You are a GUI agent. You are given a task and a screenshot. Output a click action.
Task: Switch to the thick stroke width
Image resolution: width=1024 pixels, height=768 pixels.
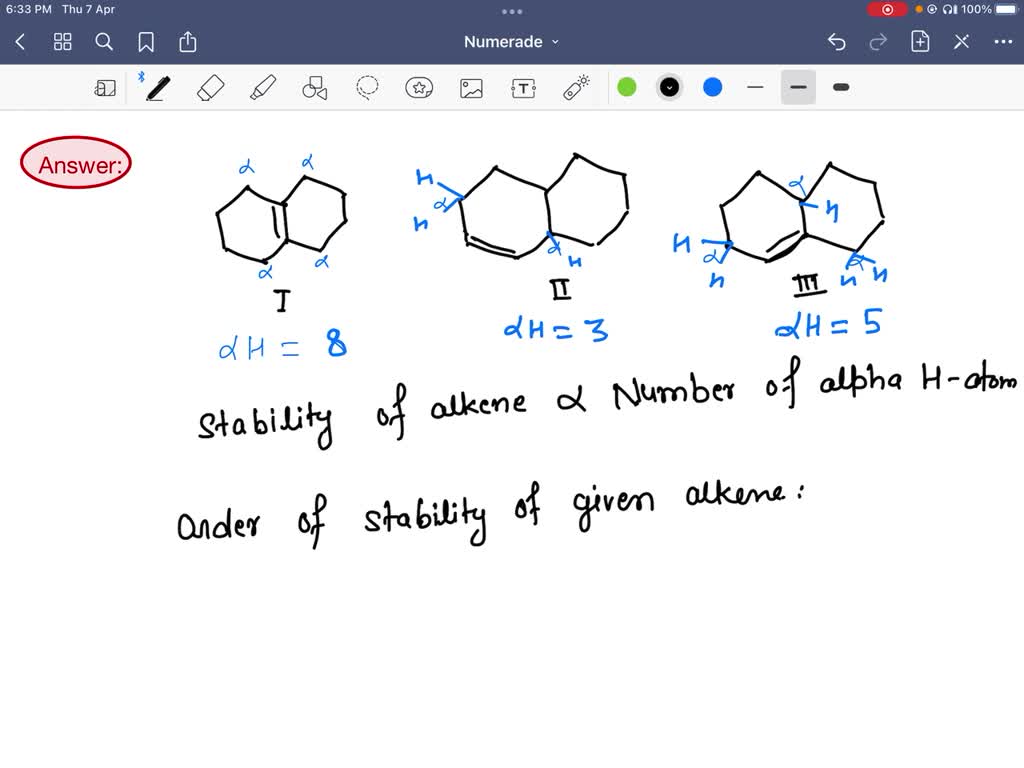click(840, 87)
